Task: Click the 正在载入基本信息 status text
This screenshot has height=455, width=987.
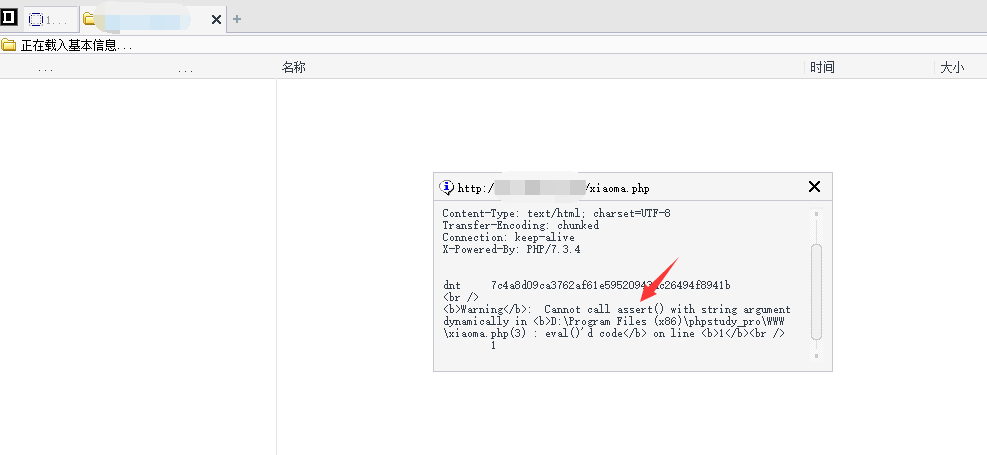Action: (x=76, y=46)
